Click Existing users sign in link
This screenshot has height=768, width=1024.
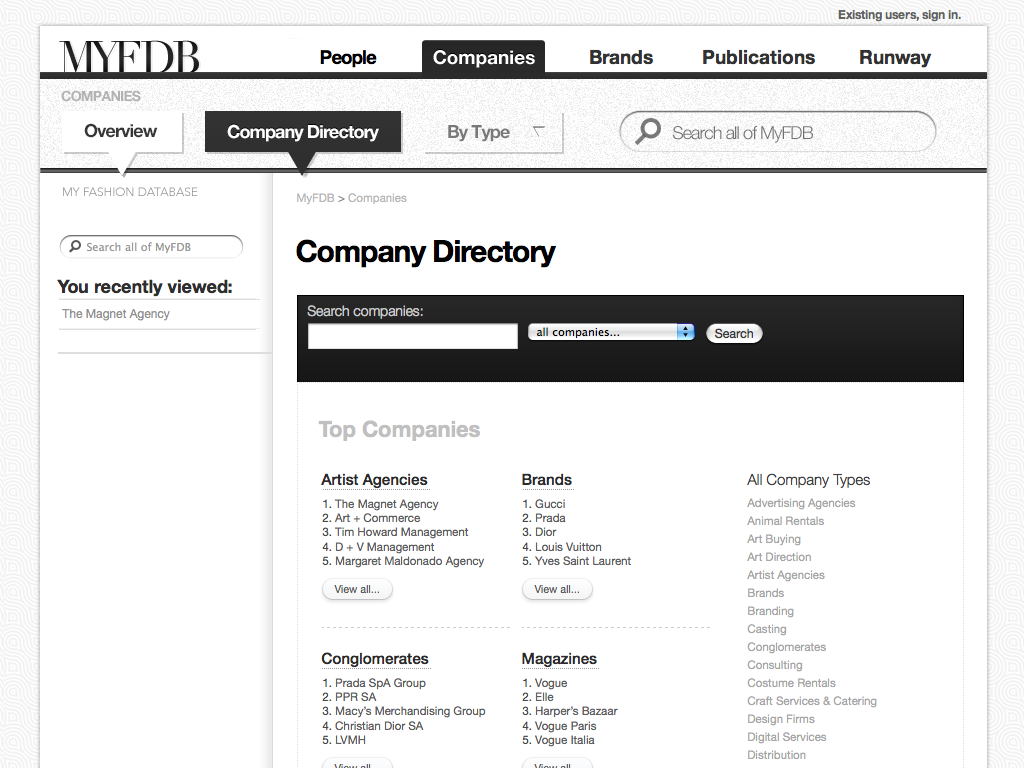899,15
